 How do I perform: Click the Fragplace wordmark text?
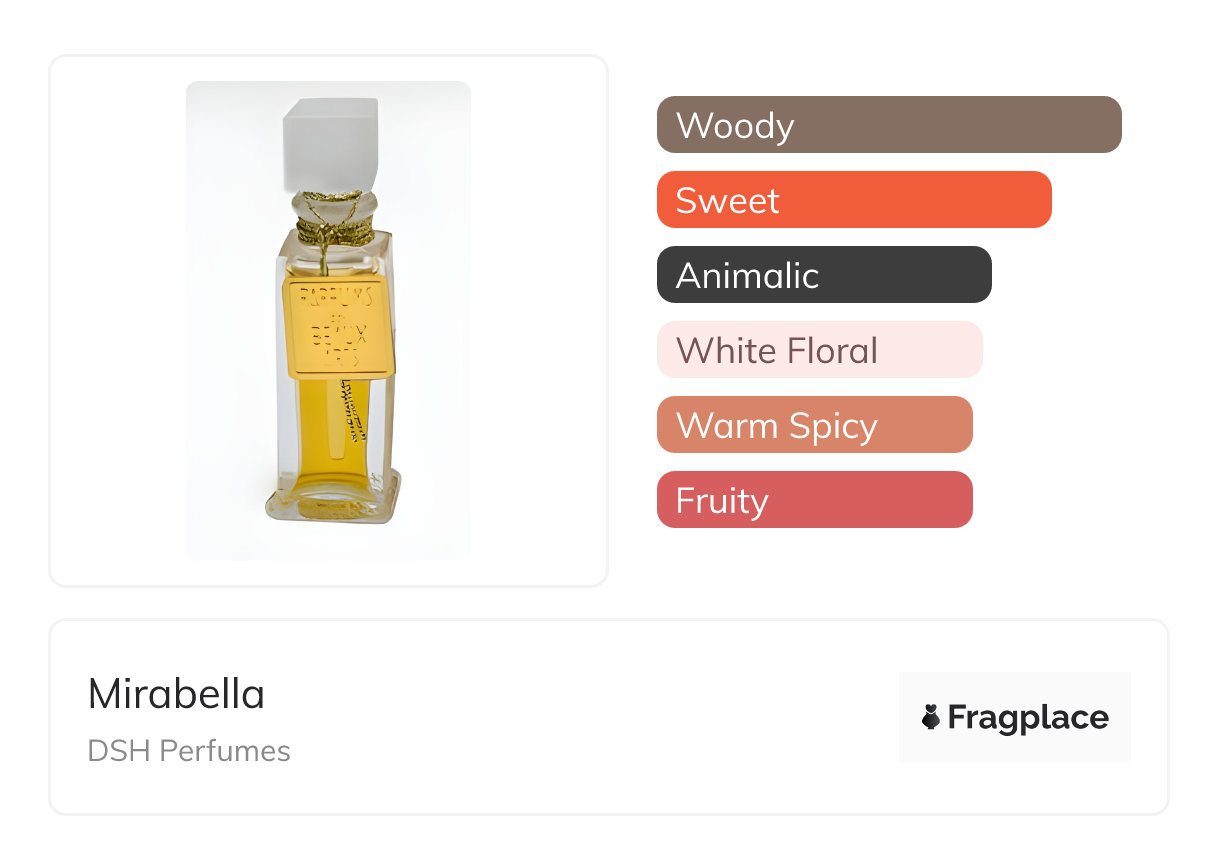1028,717
